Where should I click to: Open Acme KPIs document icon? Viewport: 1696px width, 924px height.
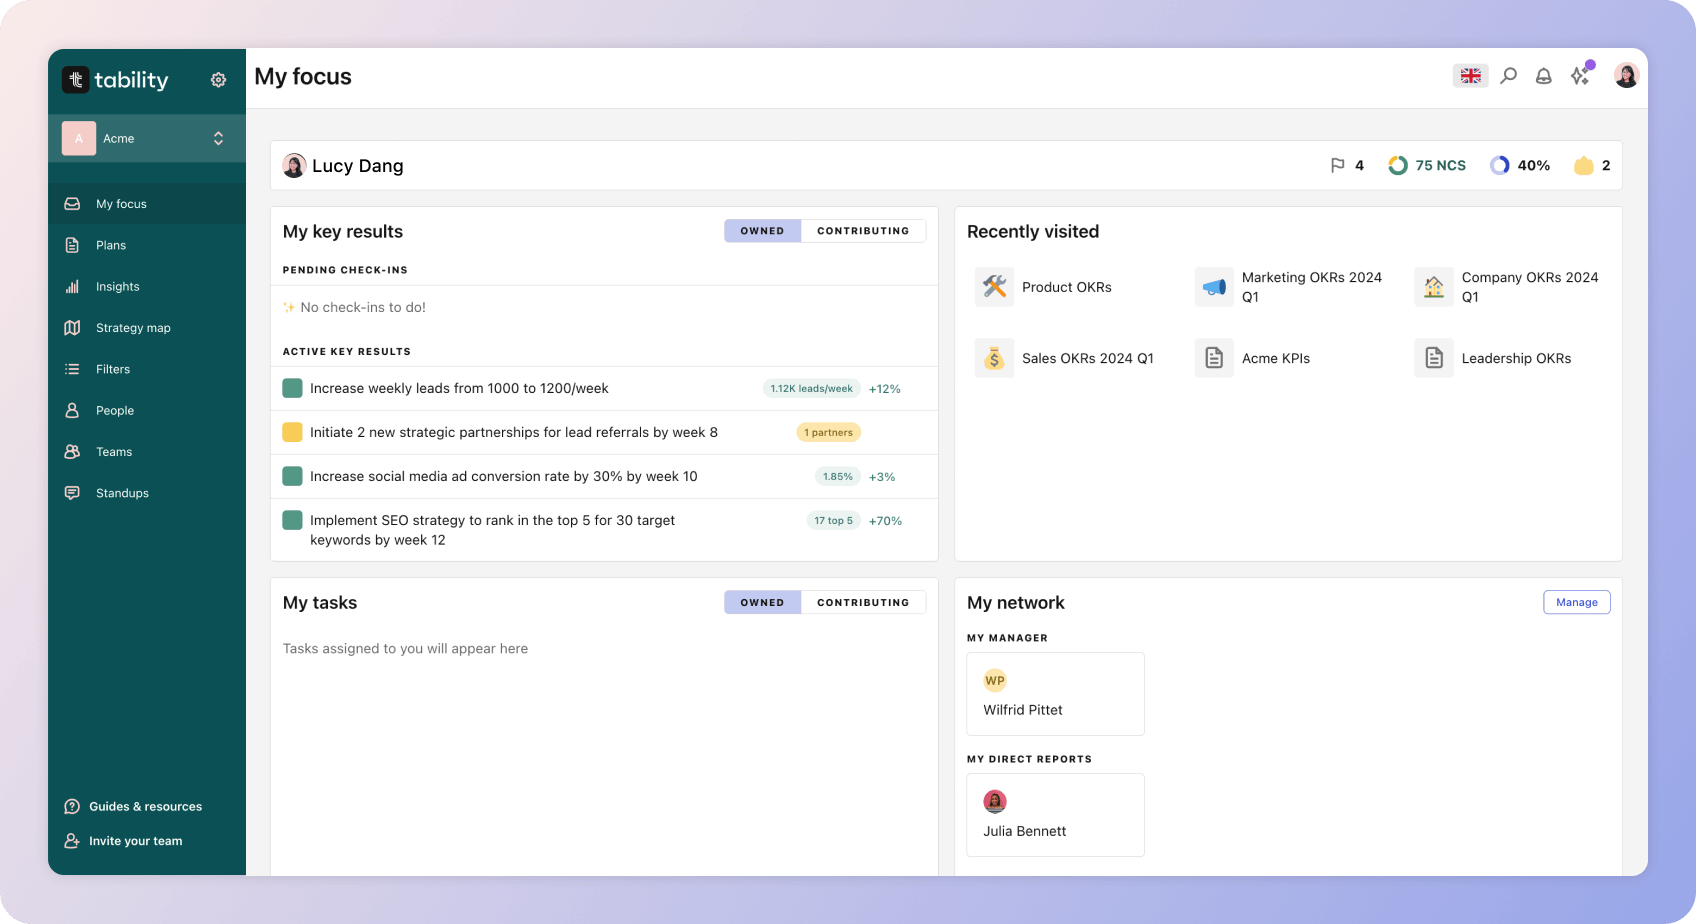(1214, 358)
